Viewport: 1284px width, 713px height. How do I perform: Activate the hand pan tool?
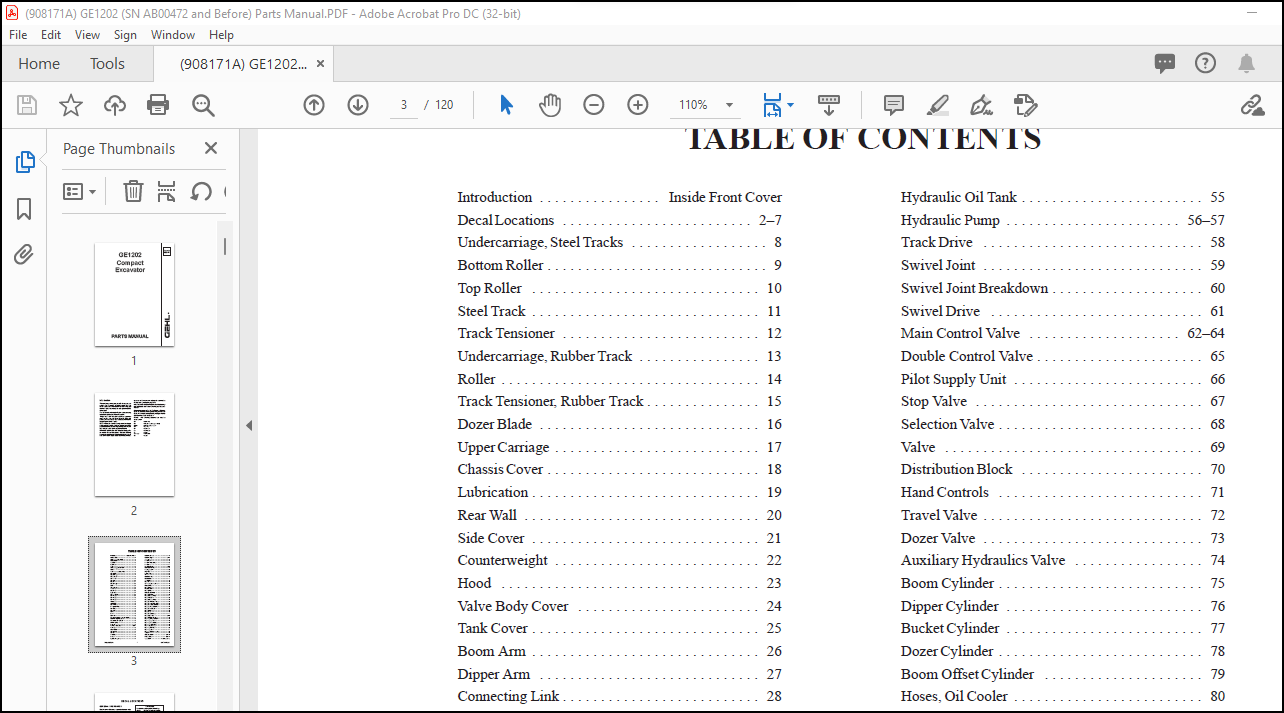point(549,105)
